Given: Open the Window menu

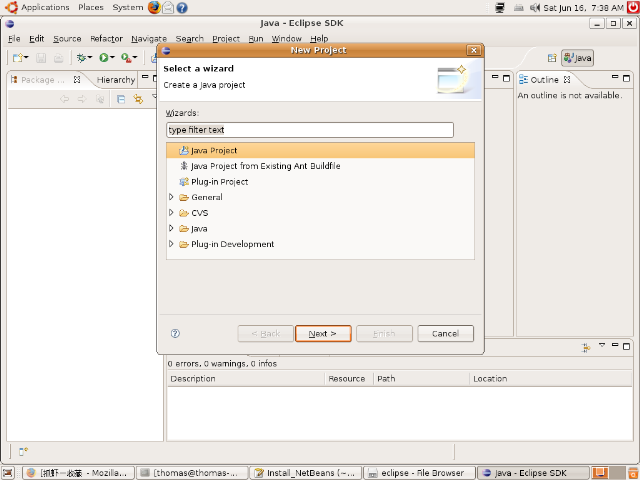Looking at the screenshot, I should point(287,39).
